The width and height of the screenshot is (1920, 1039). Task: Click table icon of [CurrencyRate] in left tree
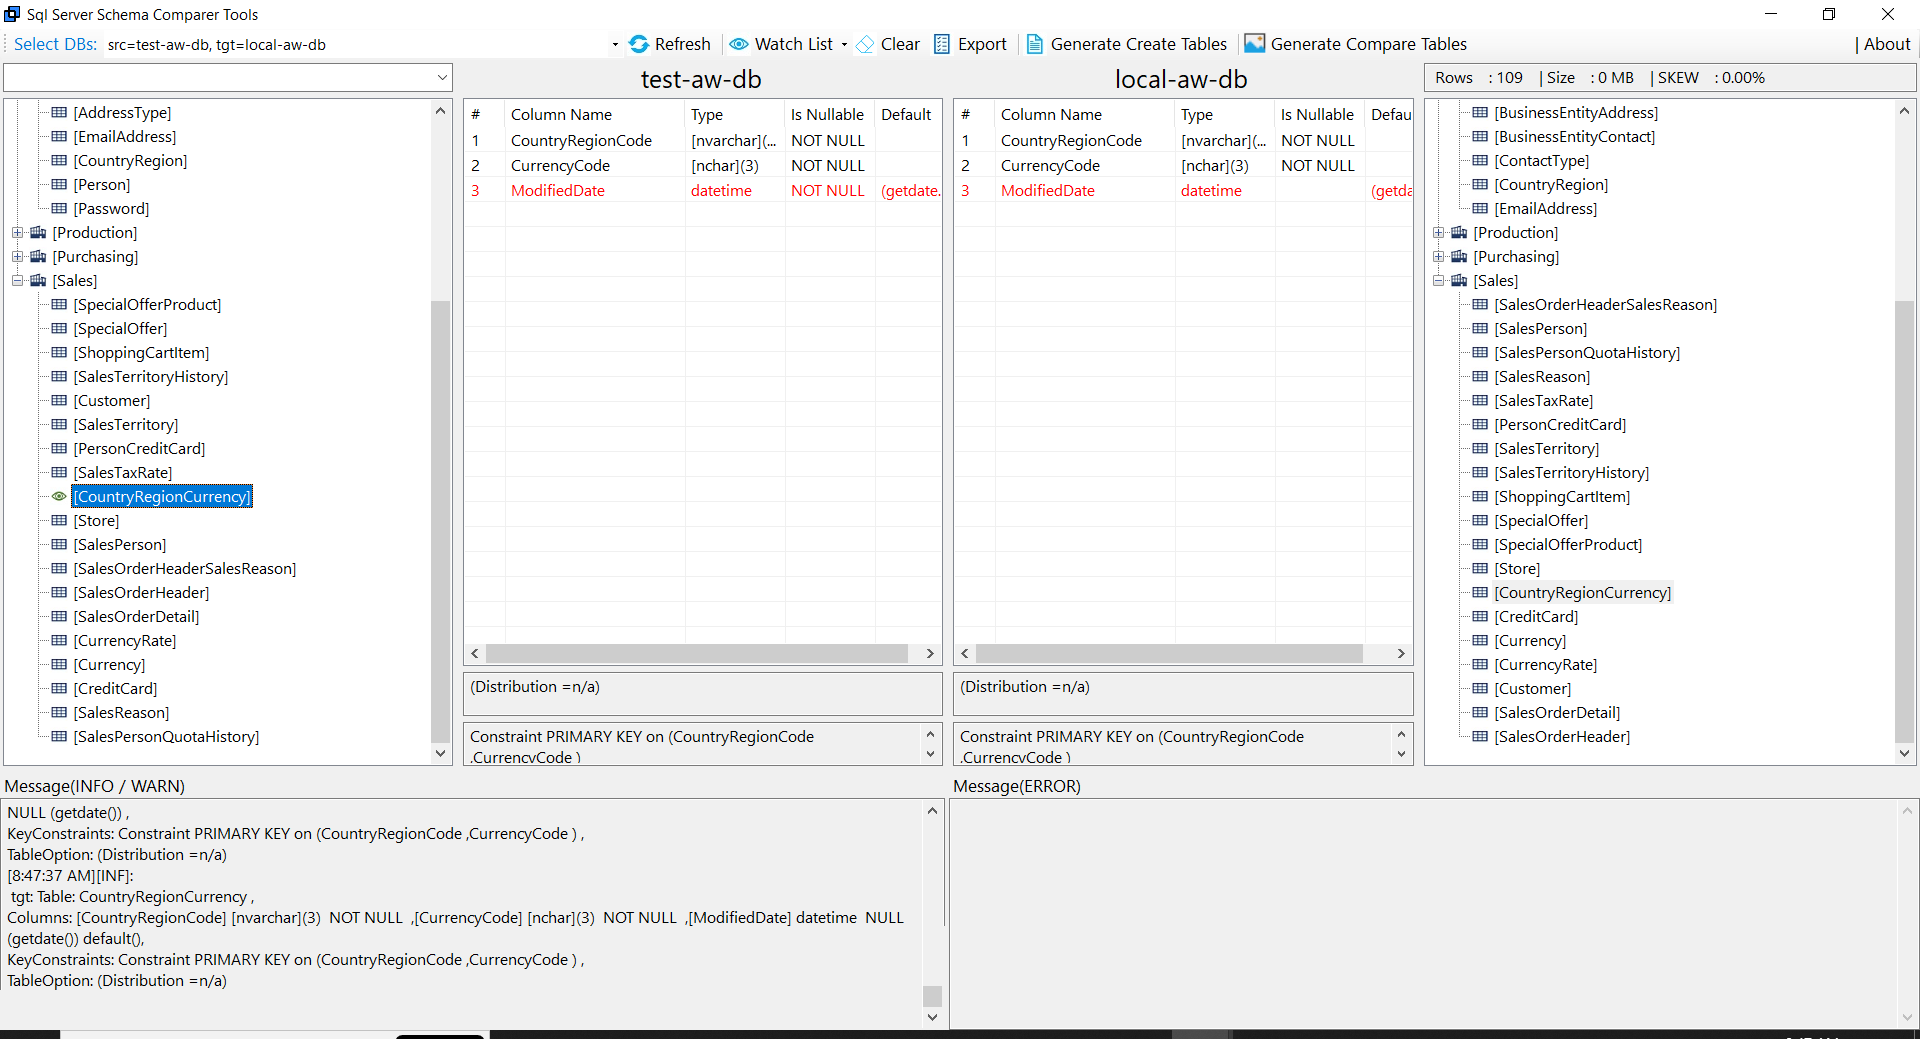[x=59, y=640]
